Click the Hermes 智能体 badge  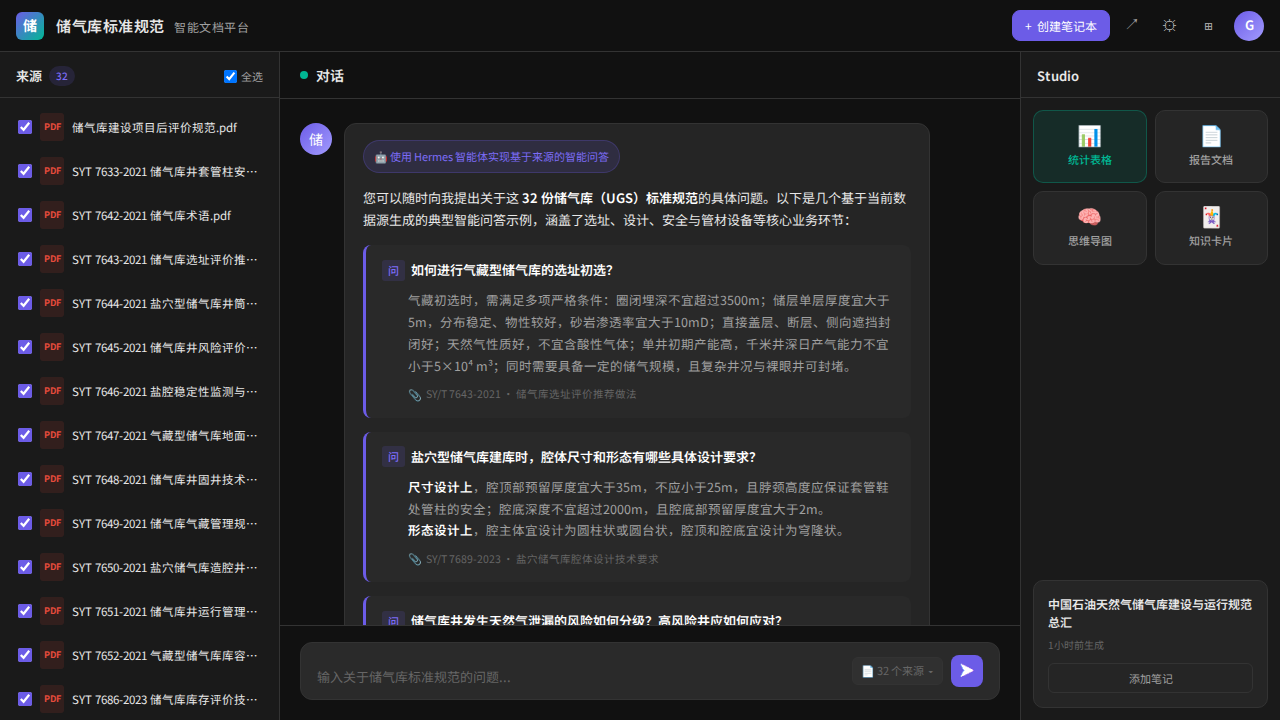click(491, 157)
